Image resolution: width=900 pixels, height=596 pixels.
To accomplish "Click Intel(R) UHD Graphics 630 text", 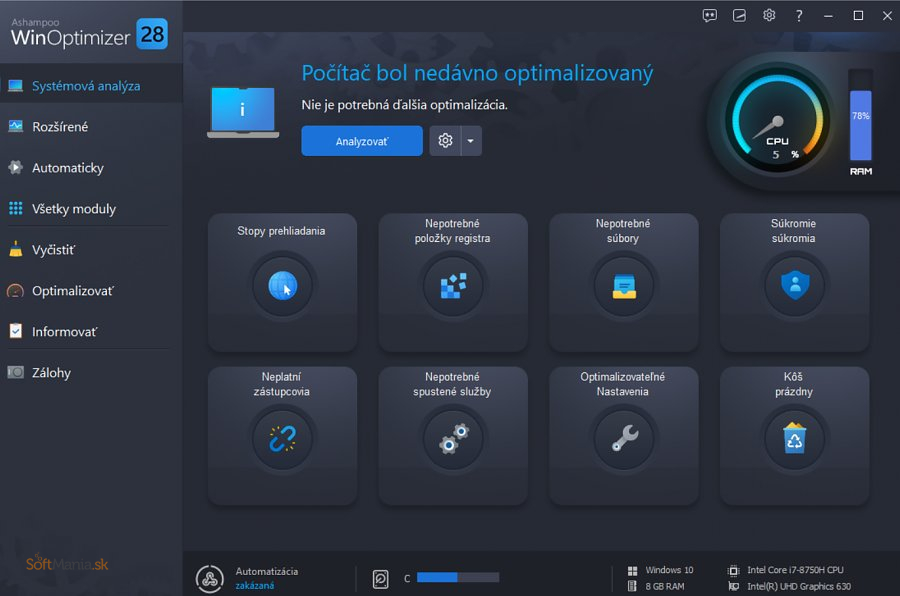I will 799,586.
